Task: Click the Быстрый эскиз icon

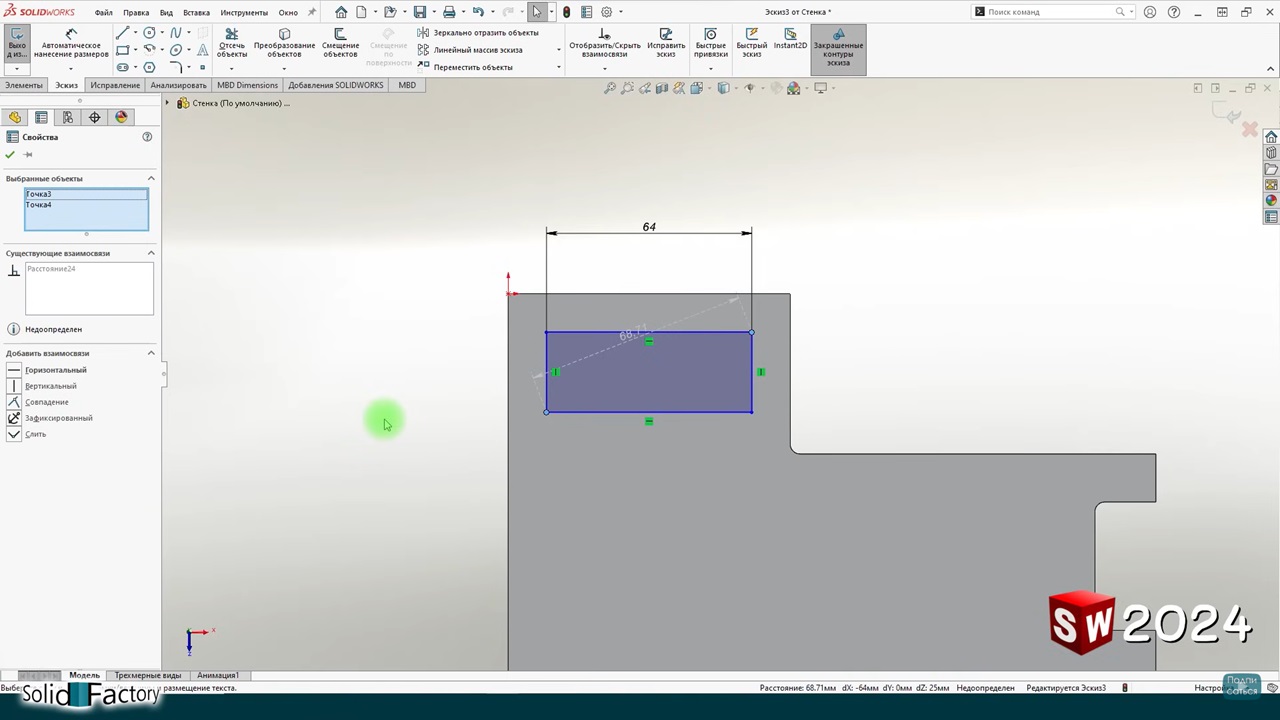Action: click(x=751, y=44)
